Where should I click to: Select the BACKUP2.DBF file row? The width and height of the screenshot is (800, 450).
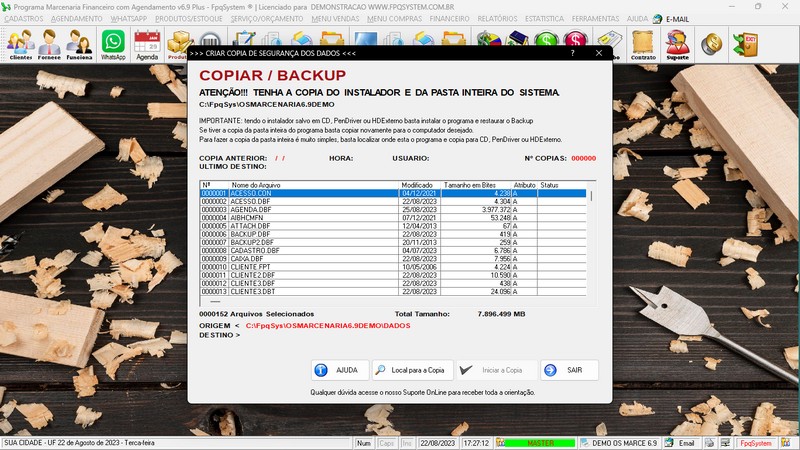pos(393,242)
